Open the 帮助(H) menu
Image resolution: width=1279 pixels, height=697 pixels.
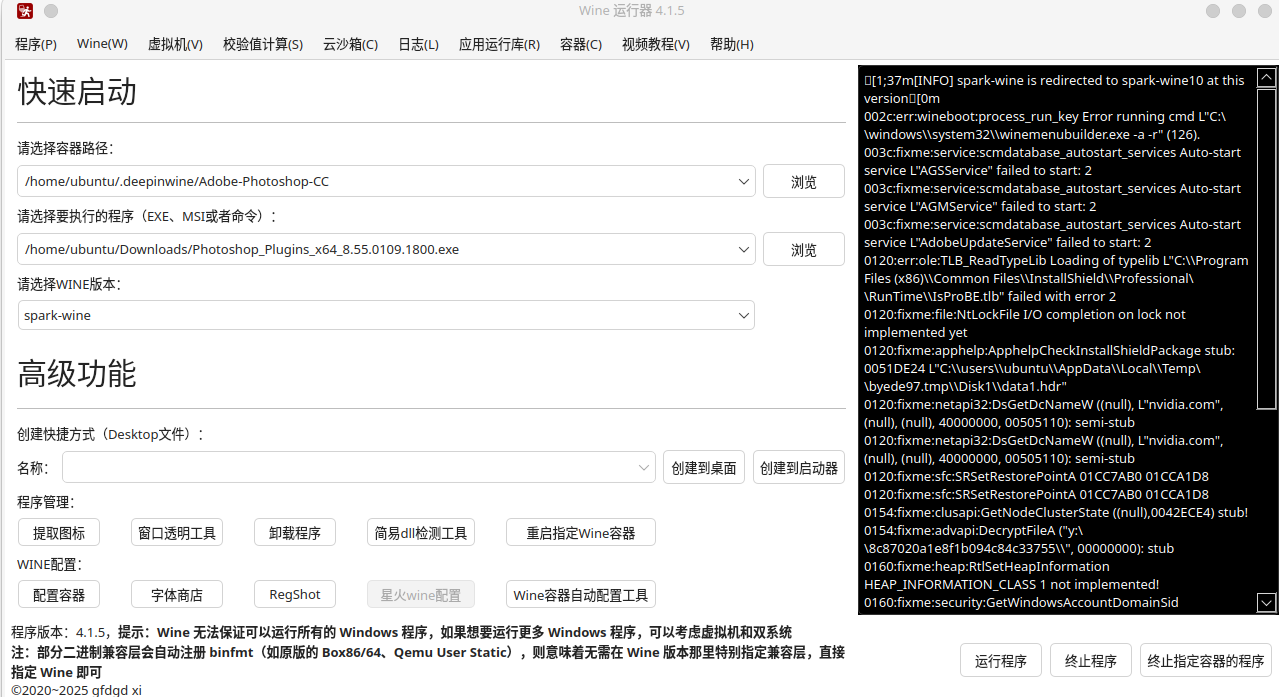[731, 44]
